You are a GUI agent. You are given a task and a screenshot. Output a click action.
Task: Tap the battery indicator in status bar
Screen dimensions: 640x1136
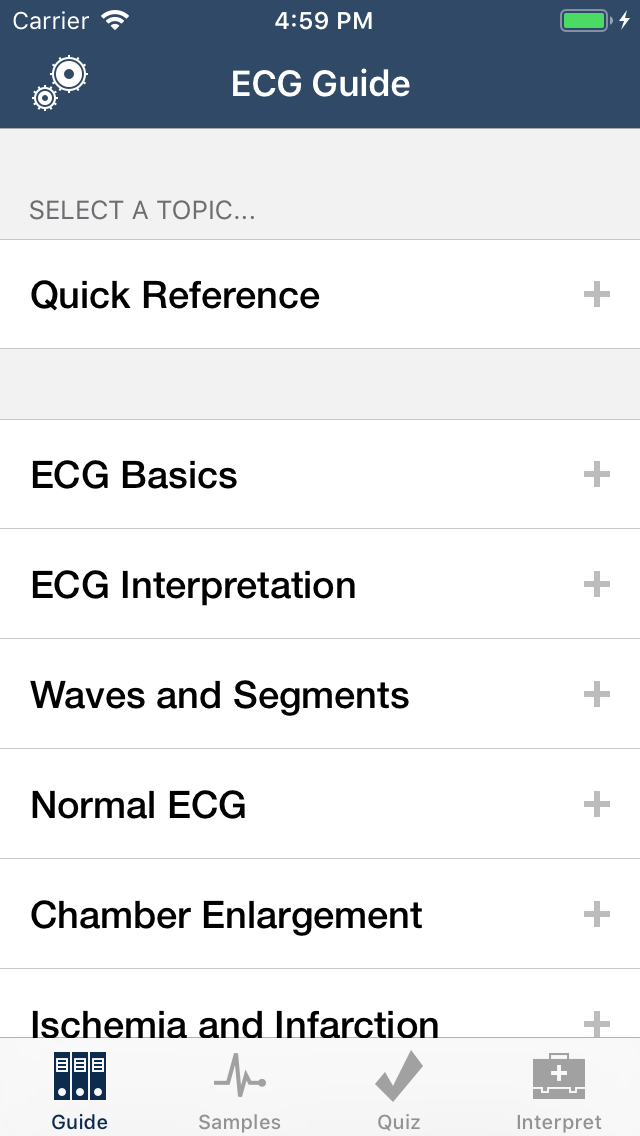point(586,21)
